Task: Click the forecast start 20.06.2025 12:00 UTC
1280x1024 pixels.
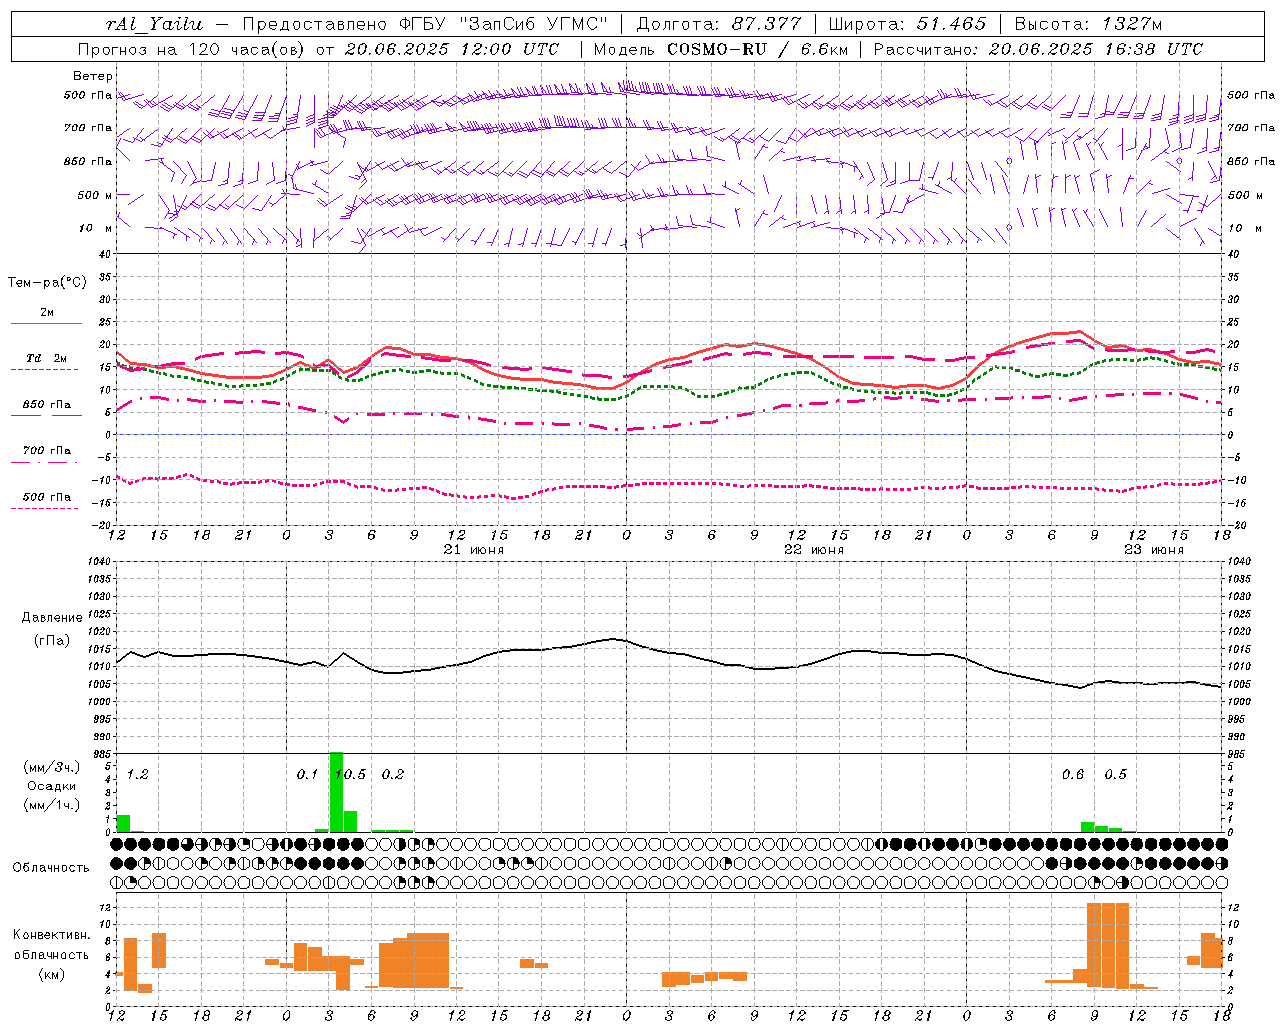Action: click(x=452, y=49)
